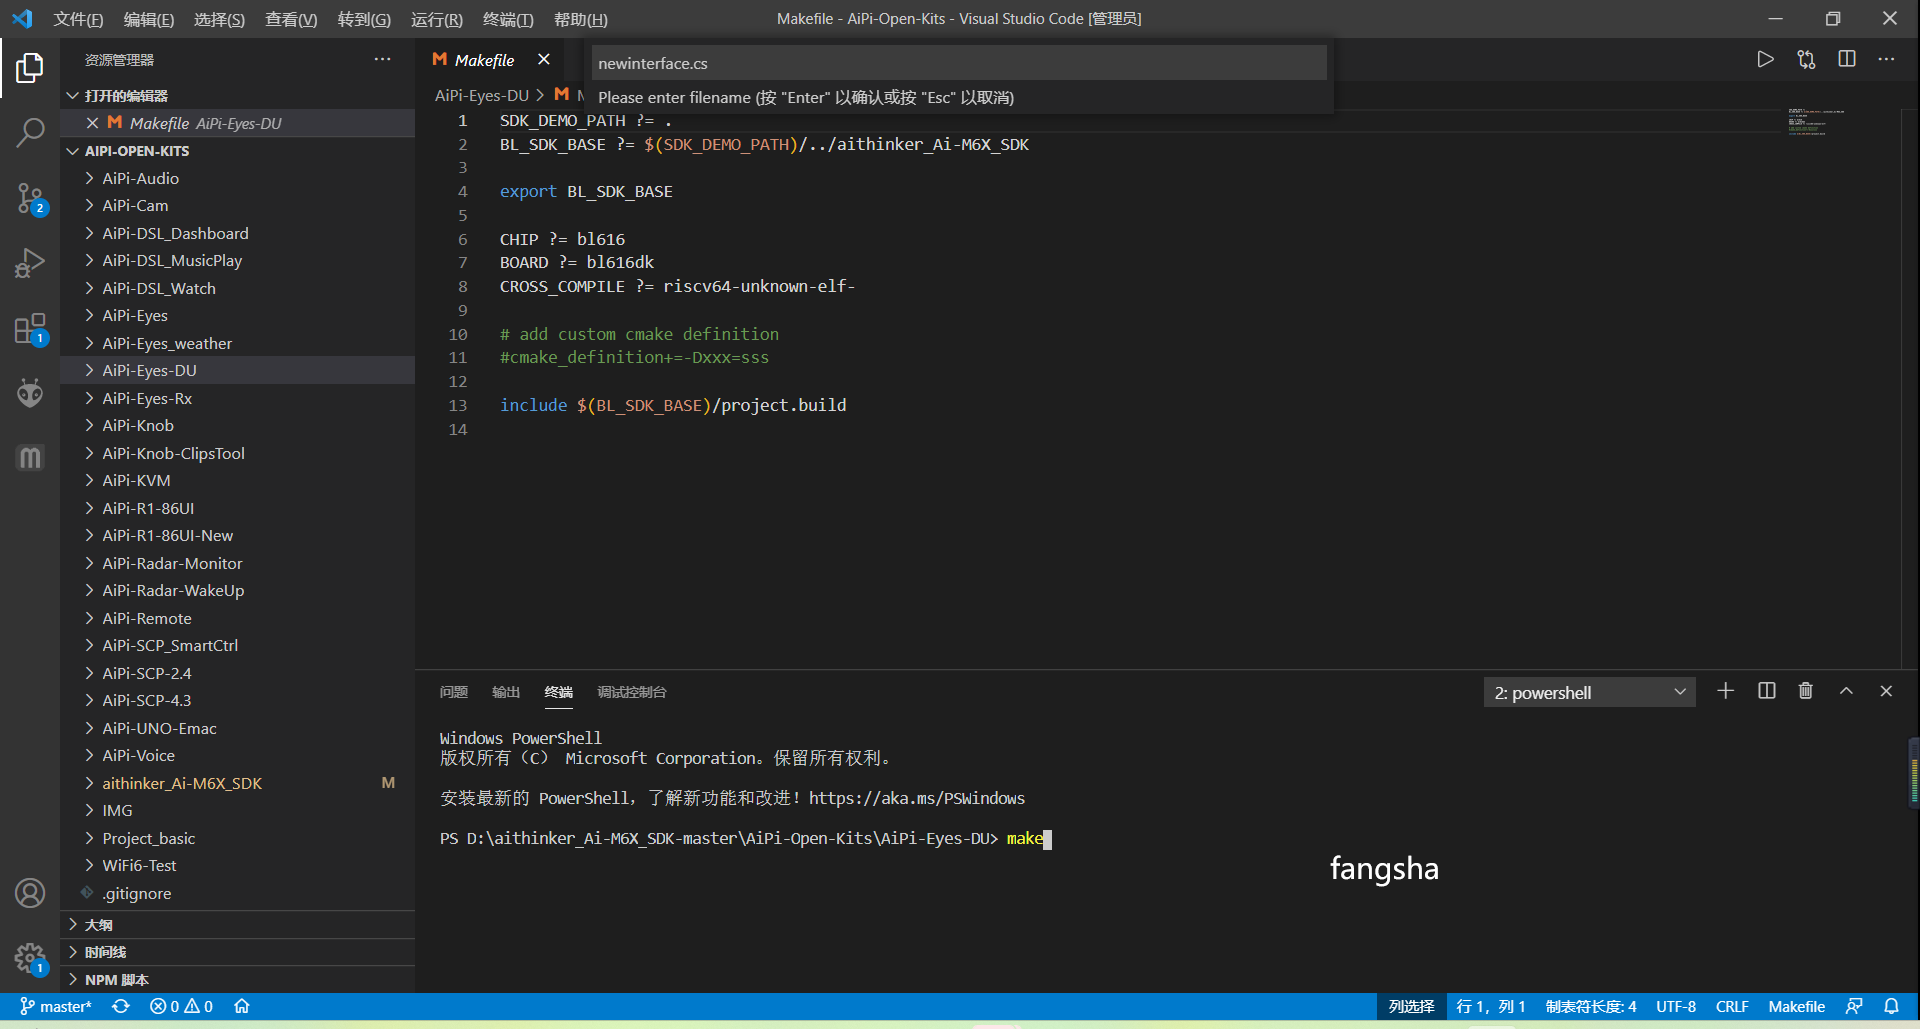This screenshot has width=1920, height=1029.
Task: Open the Search view icon
Action: (30, 132)
